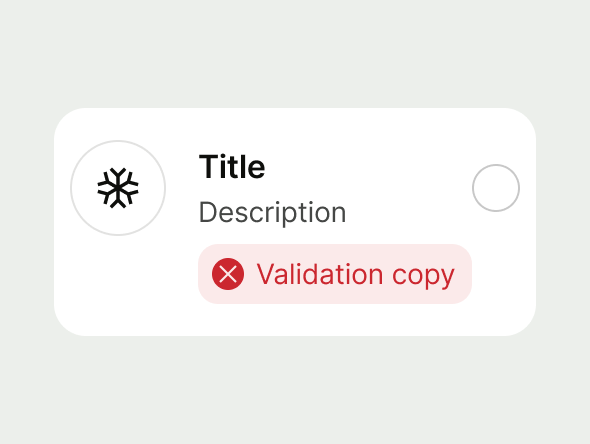Toggle the radio circle beside Title
Viewport: 590px width, 444px height.
coord(496,188)
